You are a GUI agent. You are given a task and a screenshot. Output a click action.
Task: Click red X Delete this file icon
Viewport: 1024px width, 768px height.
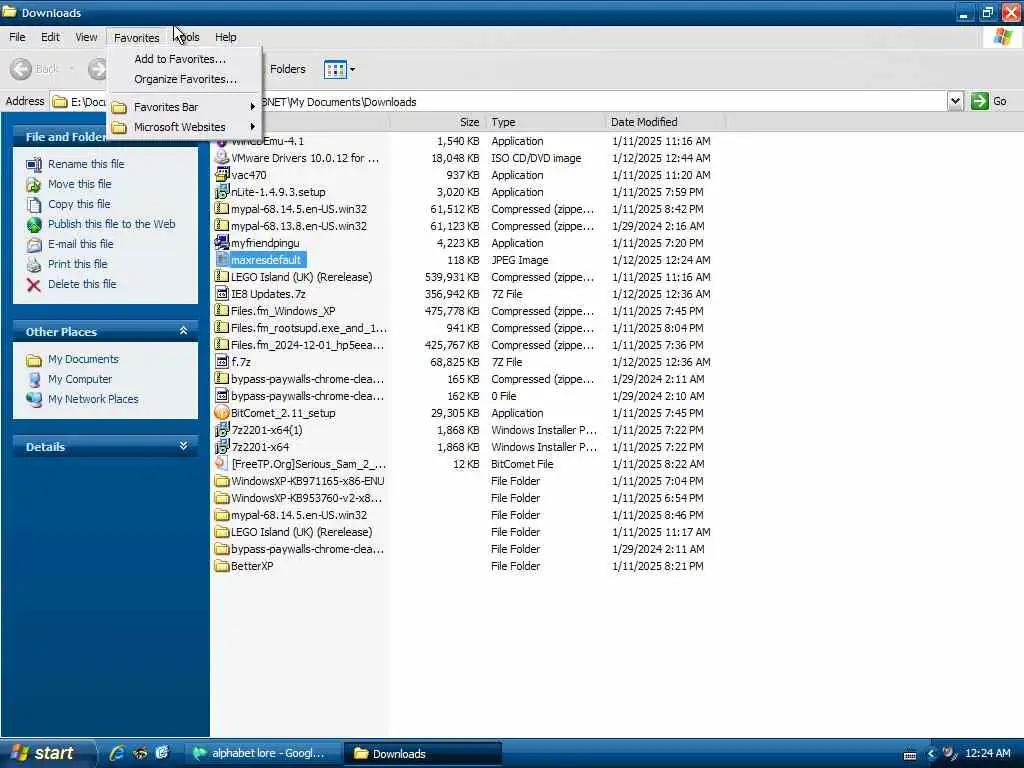(34, 285)
